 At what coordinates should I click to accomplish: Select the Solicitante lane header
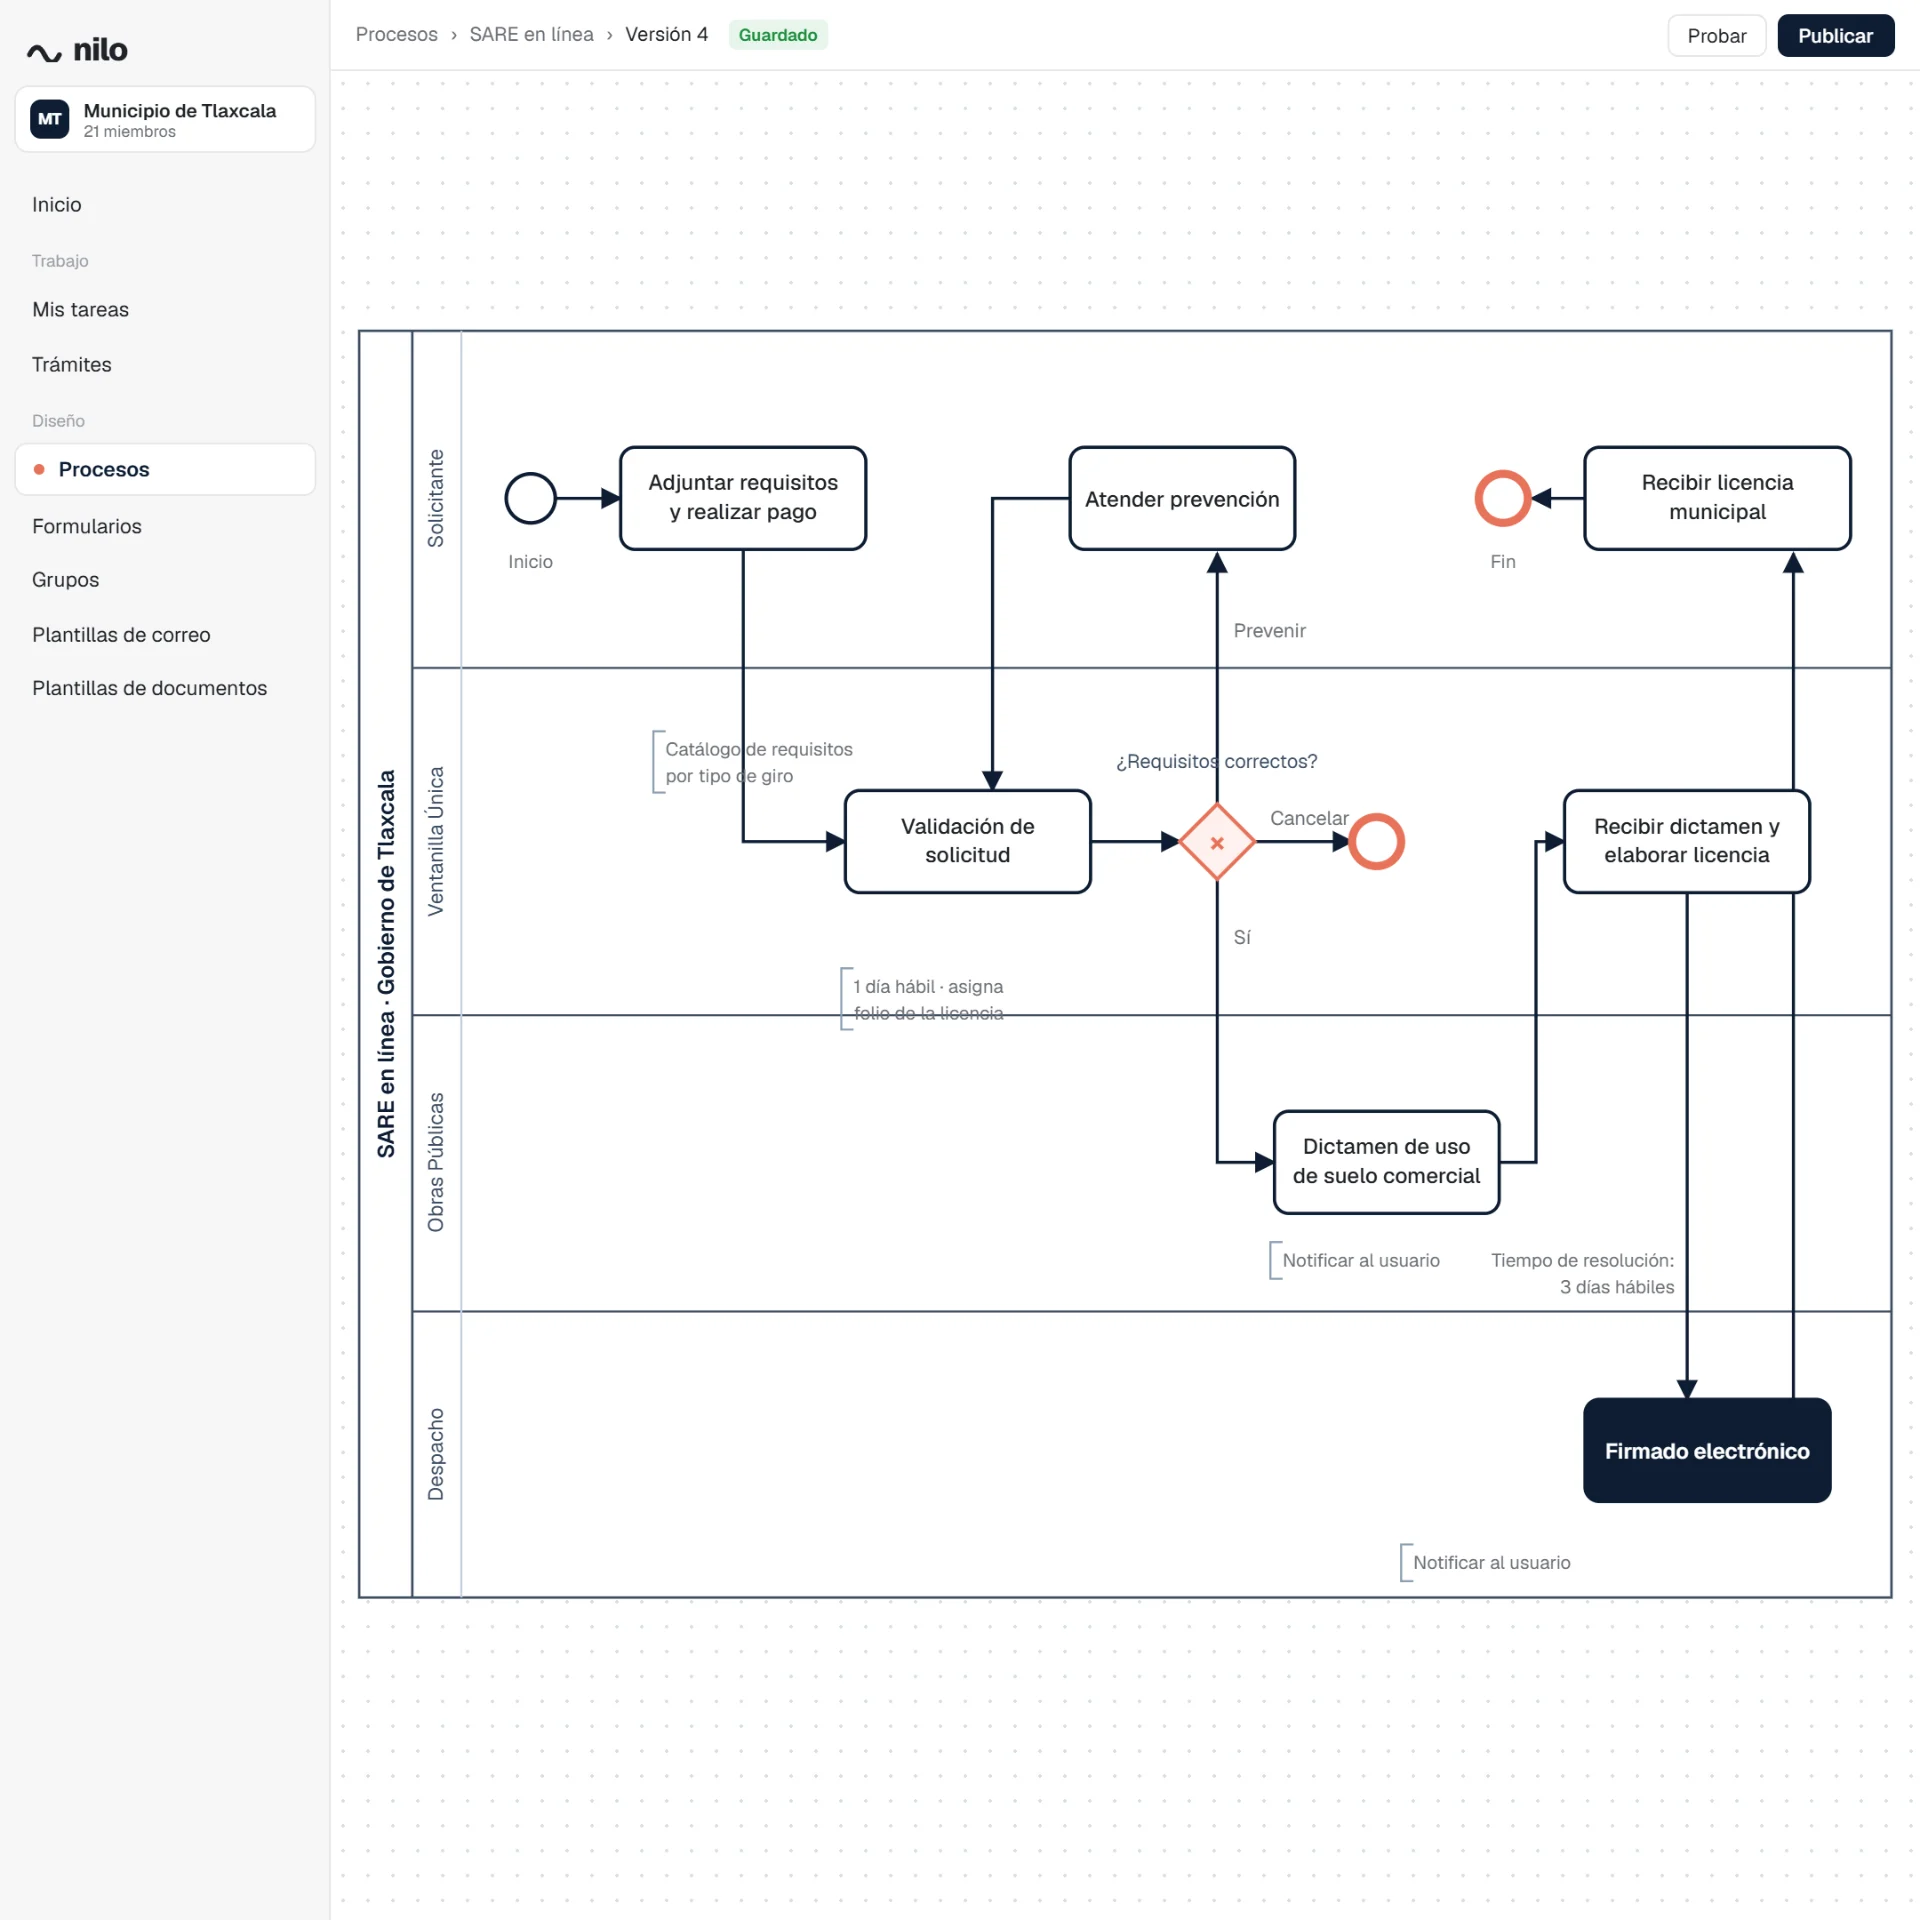point(436,499)
